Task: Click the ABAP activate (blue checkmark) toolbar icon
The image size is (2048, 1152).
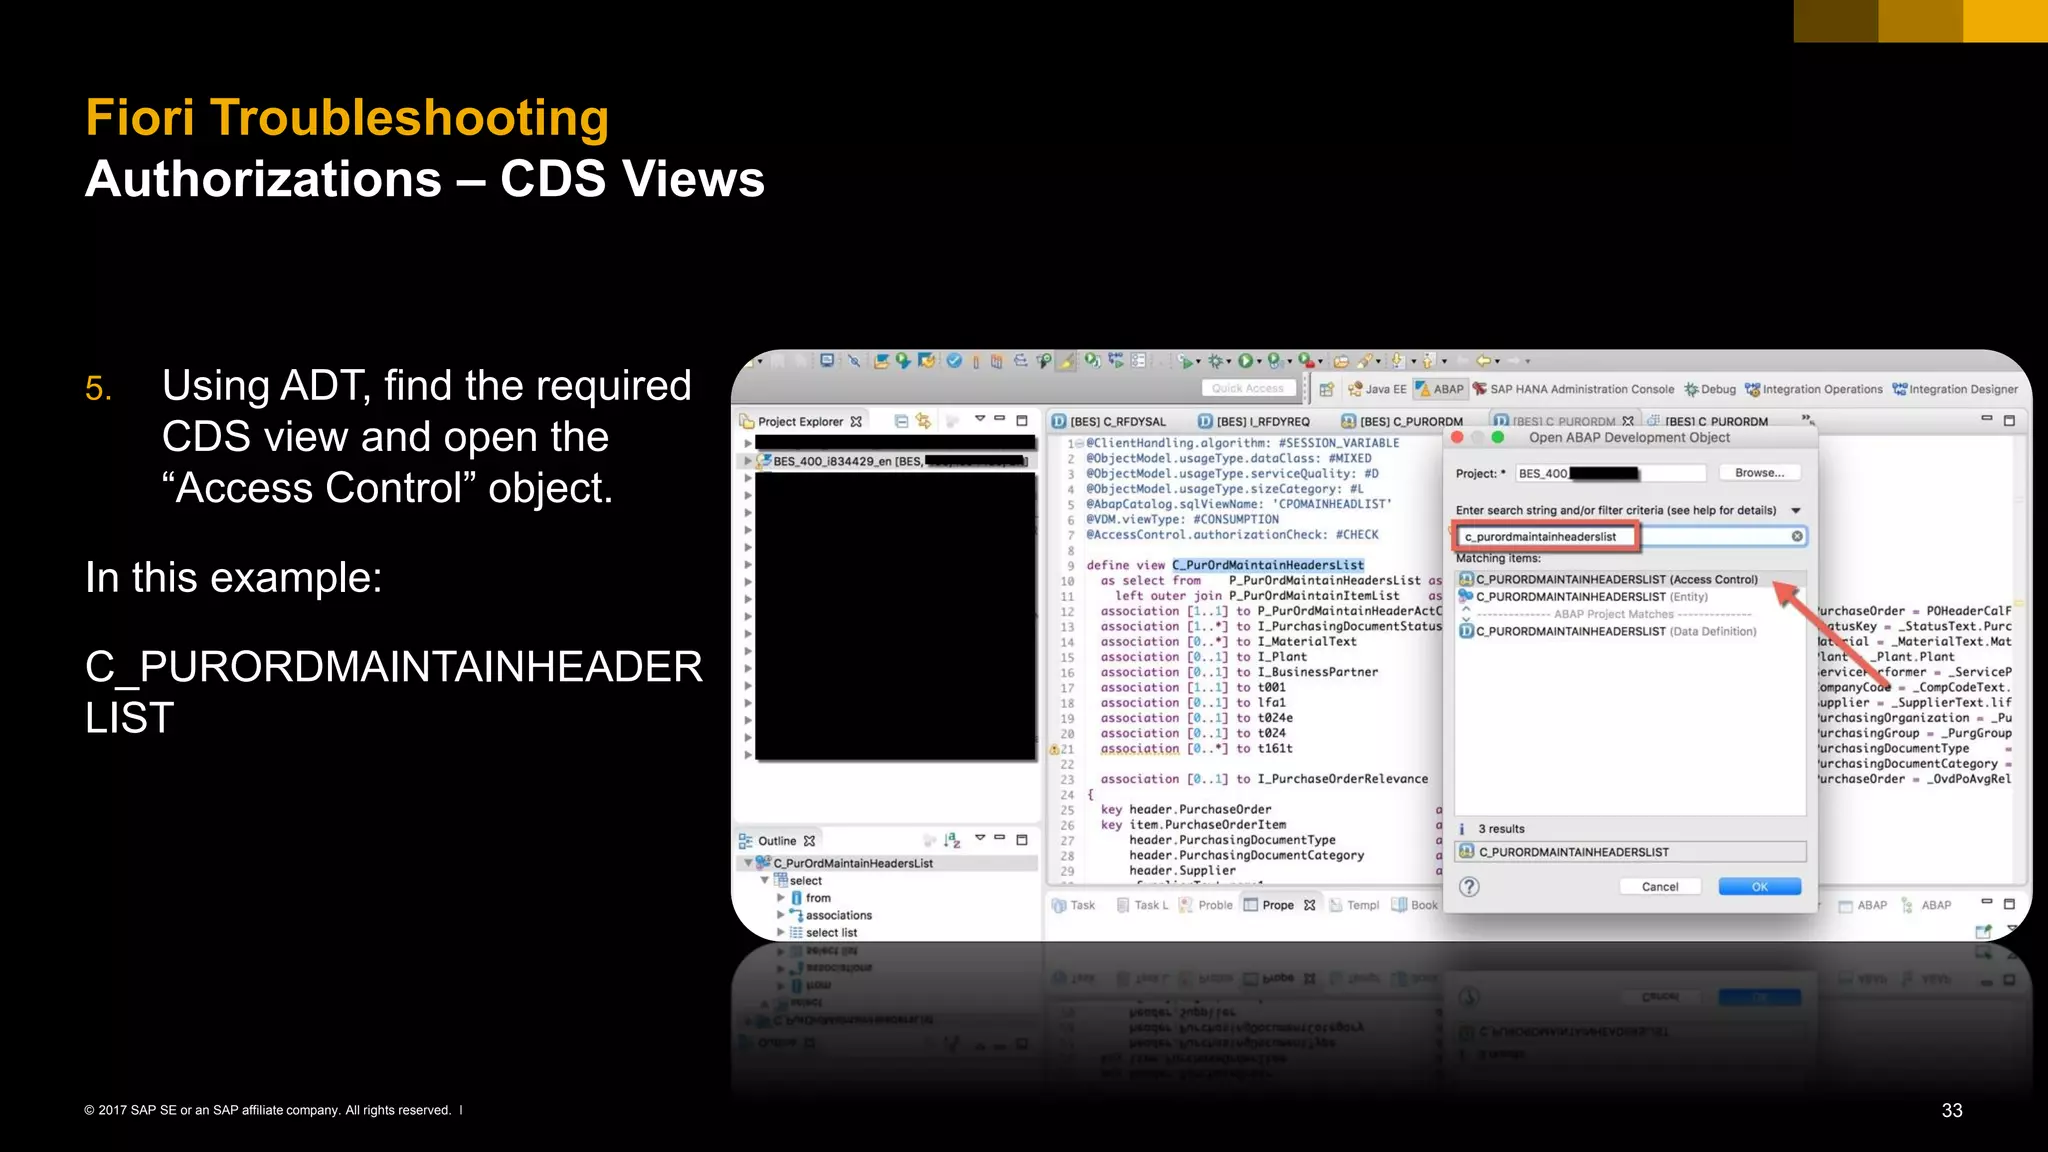Action: coord(954,361)
